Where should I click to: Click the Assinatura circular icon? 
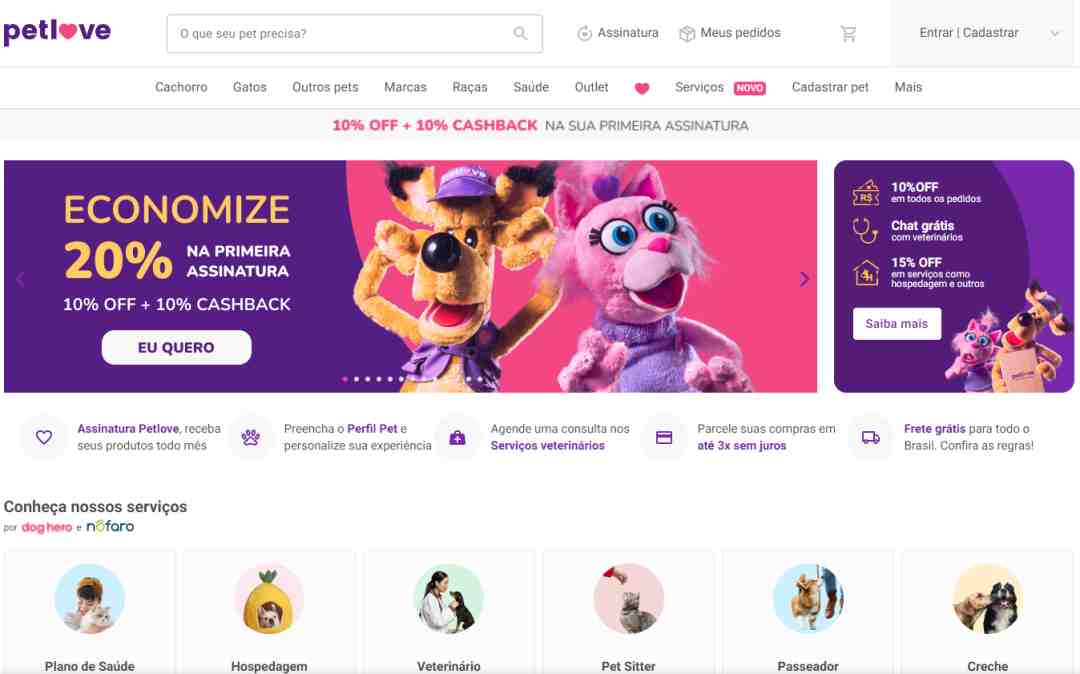click(584, 33)
